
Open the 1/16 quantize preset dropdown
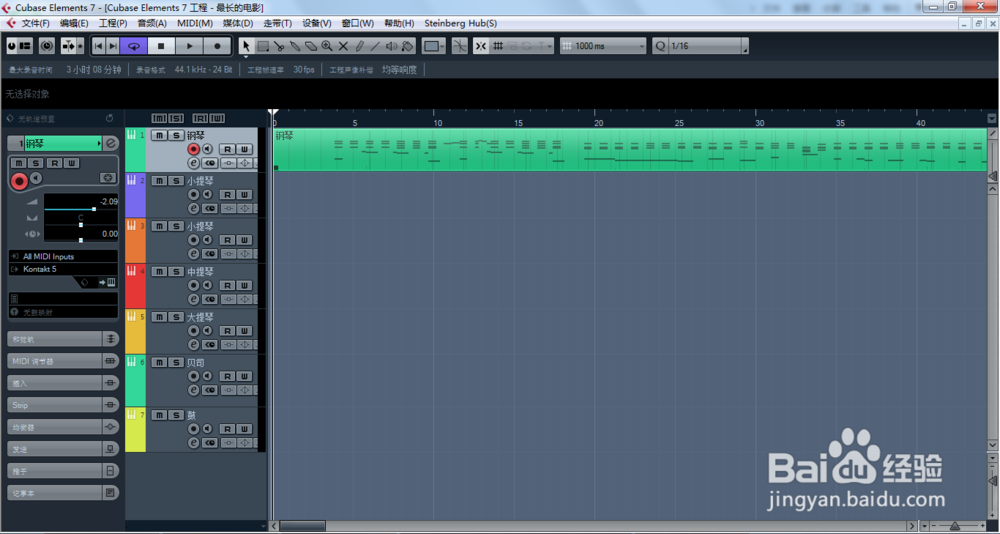point(708,46)
